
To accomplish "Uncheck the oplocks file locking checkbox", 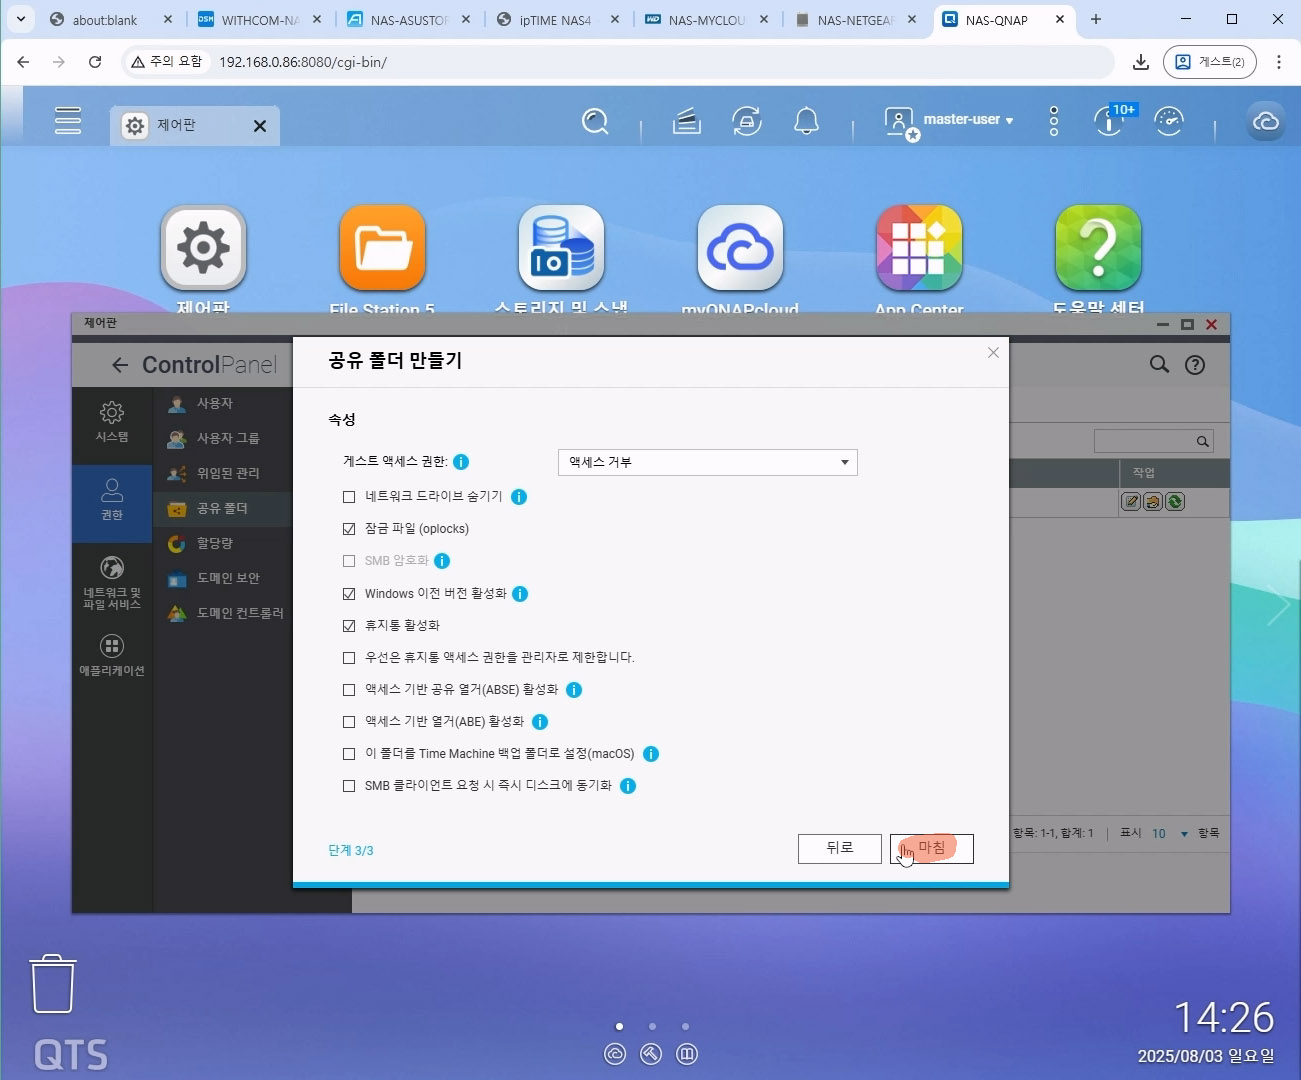I will [x=349, y=529].
